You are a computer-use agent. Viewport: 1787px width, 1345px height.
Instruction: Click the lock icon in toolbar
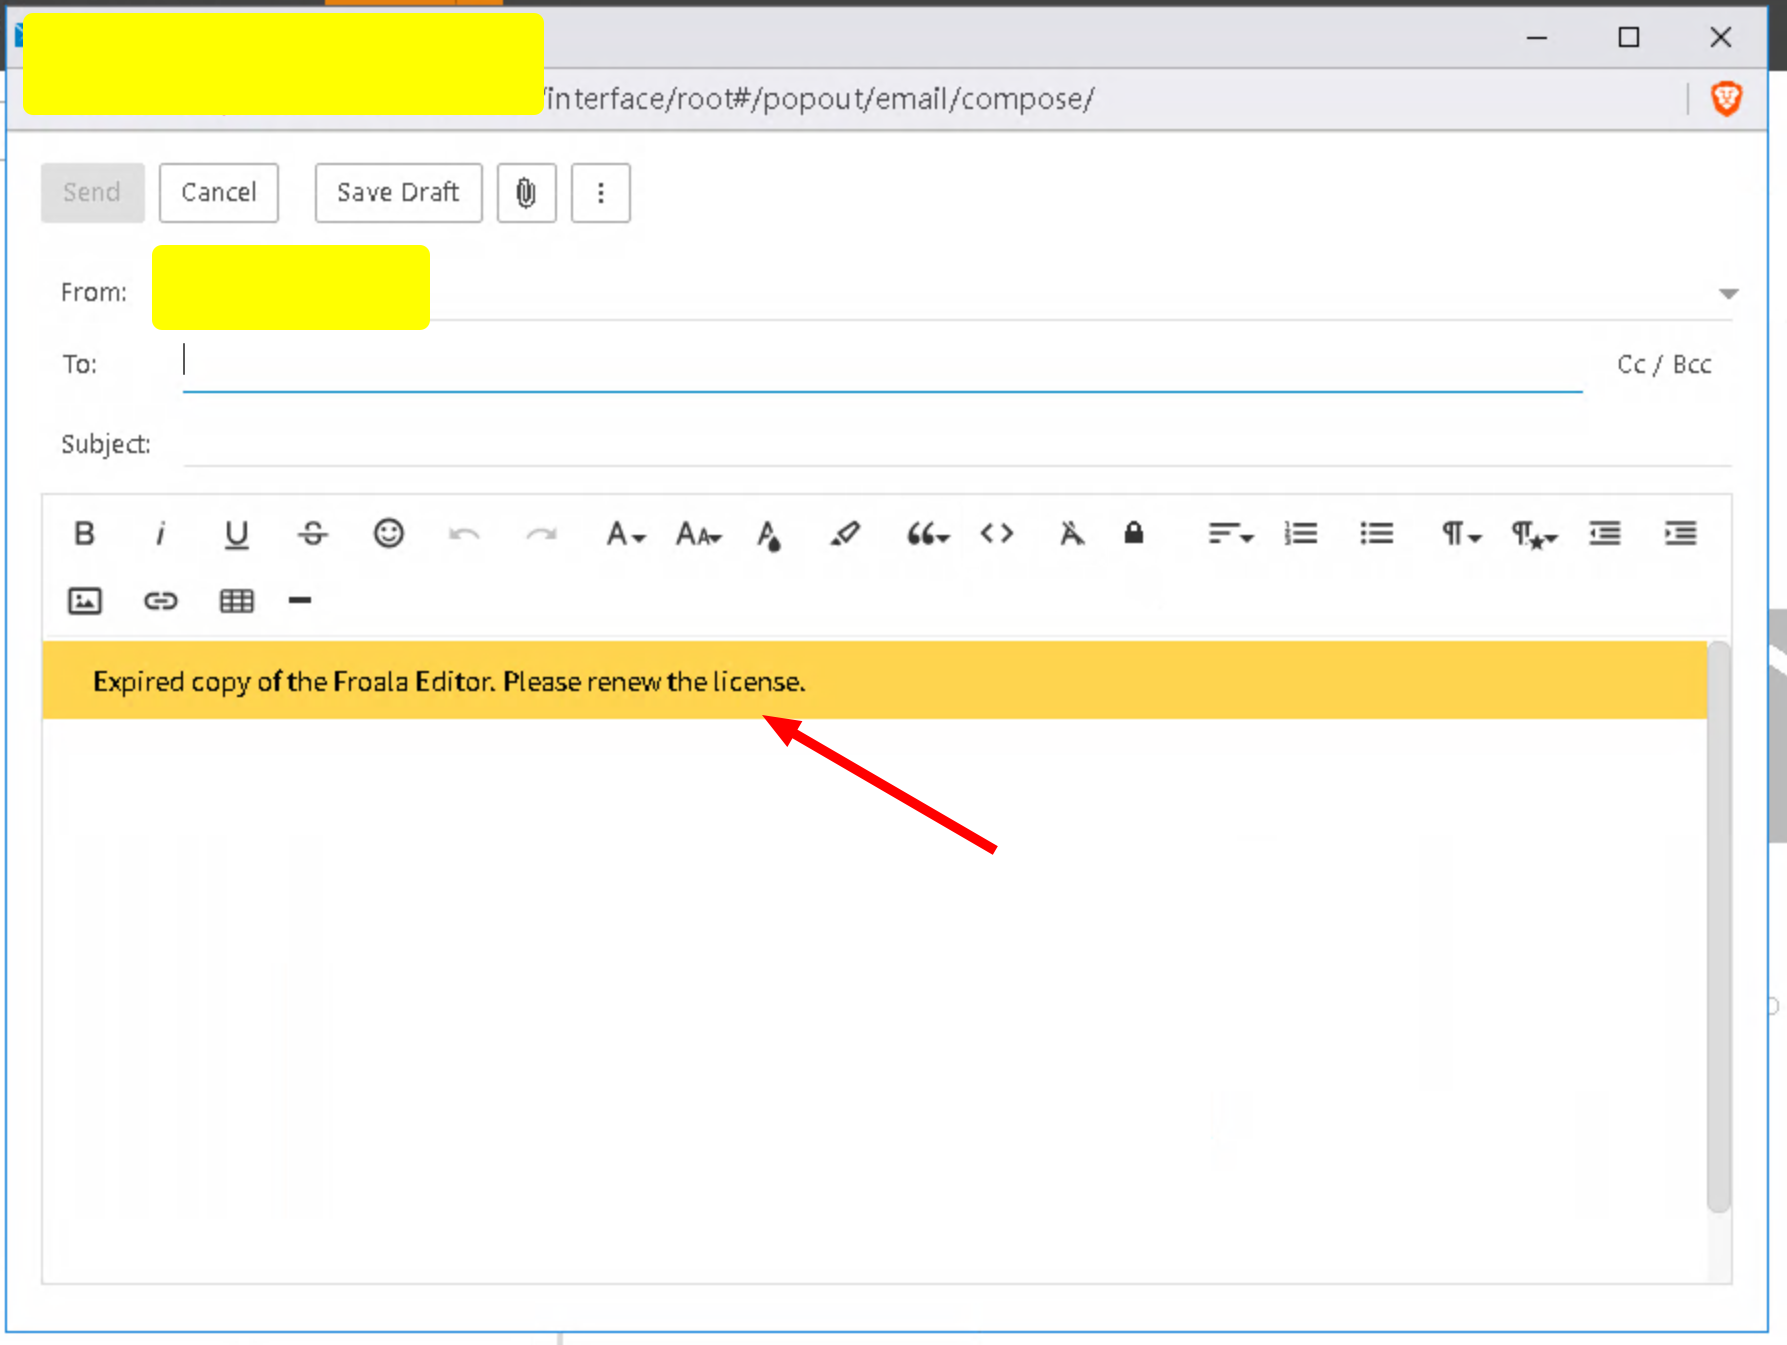[1133, 533]
